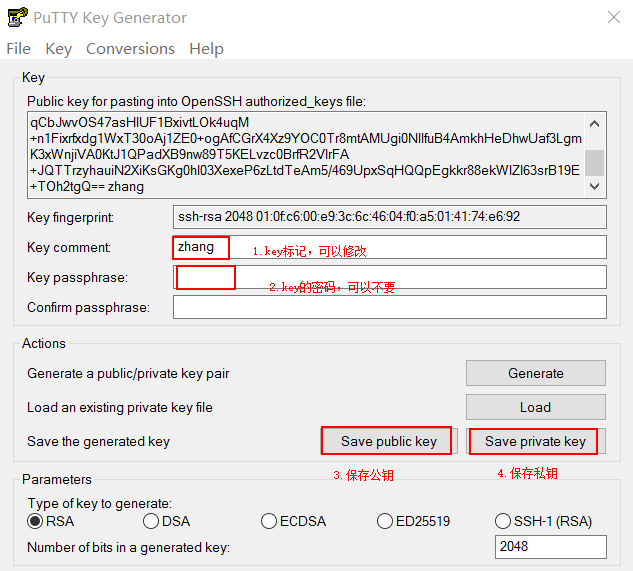Screen dimensions: 633x571
Task: Click the Load button
Action: (x=536, y=407)
